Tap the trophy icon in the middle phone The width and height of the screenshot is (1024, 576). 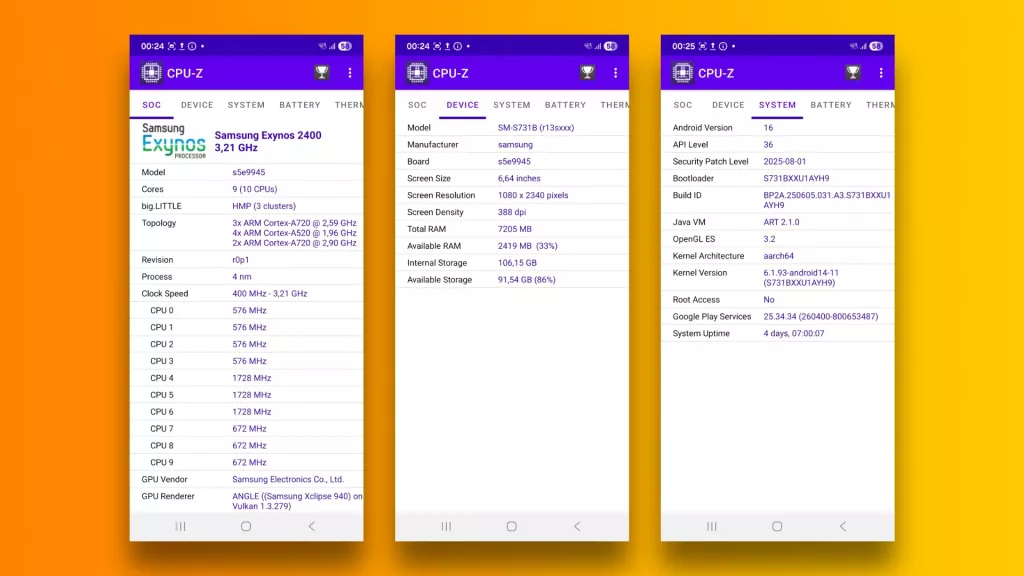[588, 72]
